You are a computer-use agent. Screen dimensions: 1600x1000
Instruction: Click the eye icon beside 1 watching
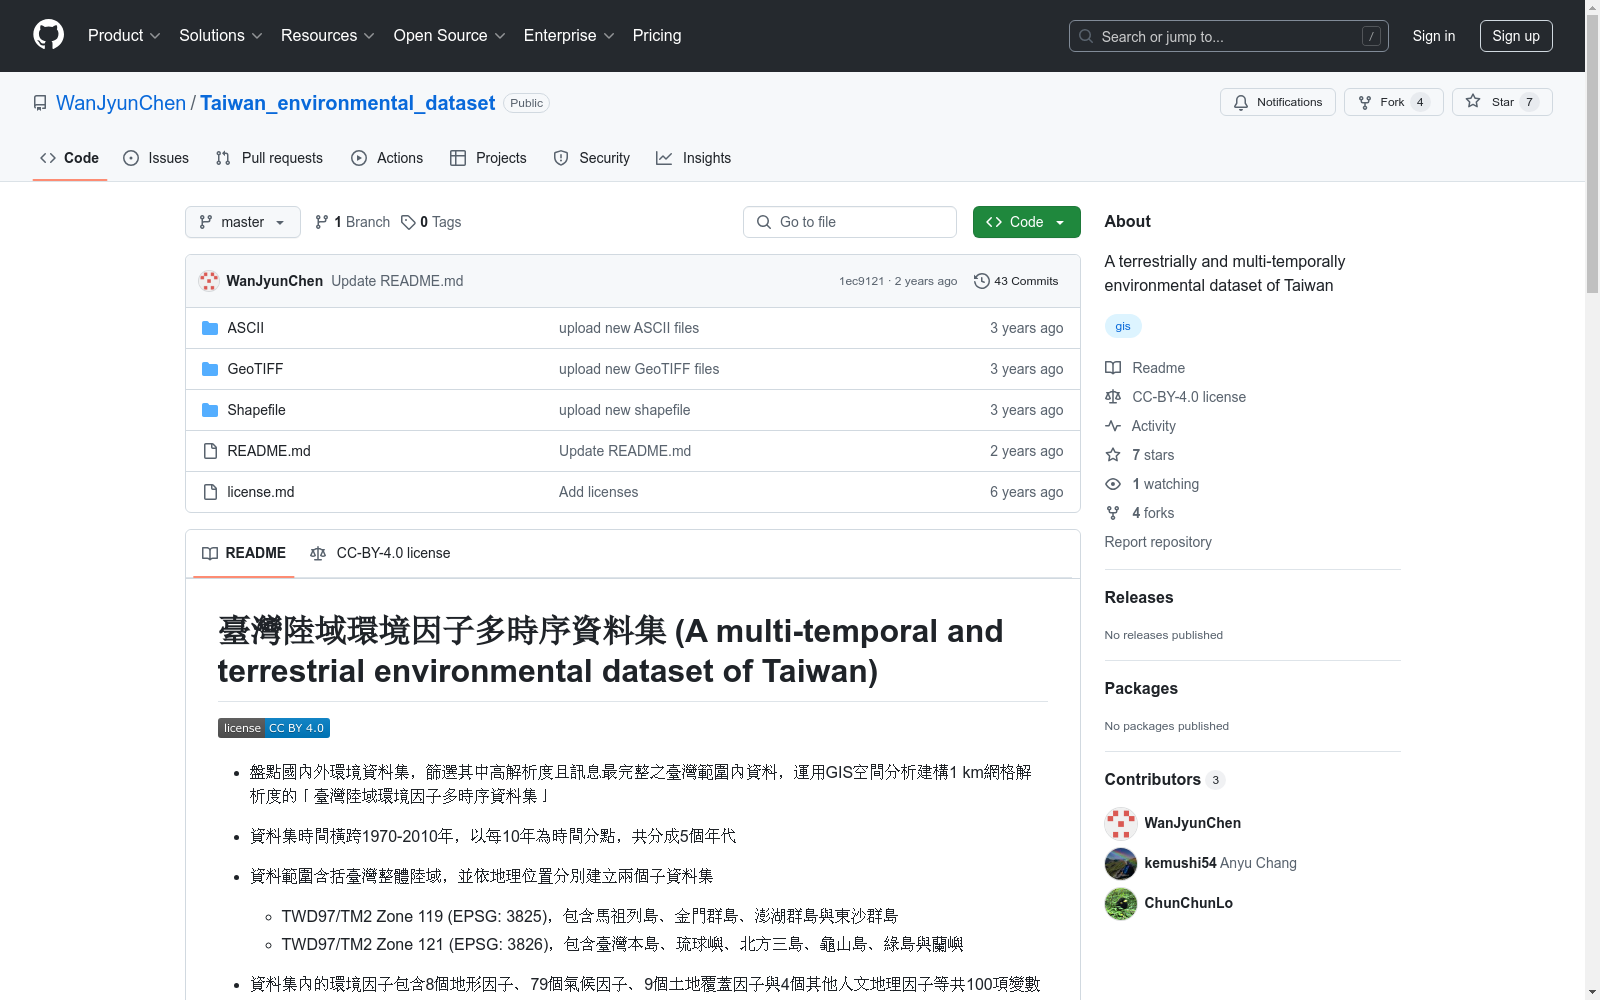point(1113,484)
